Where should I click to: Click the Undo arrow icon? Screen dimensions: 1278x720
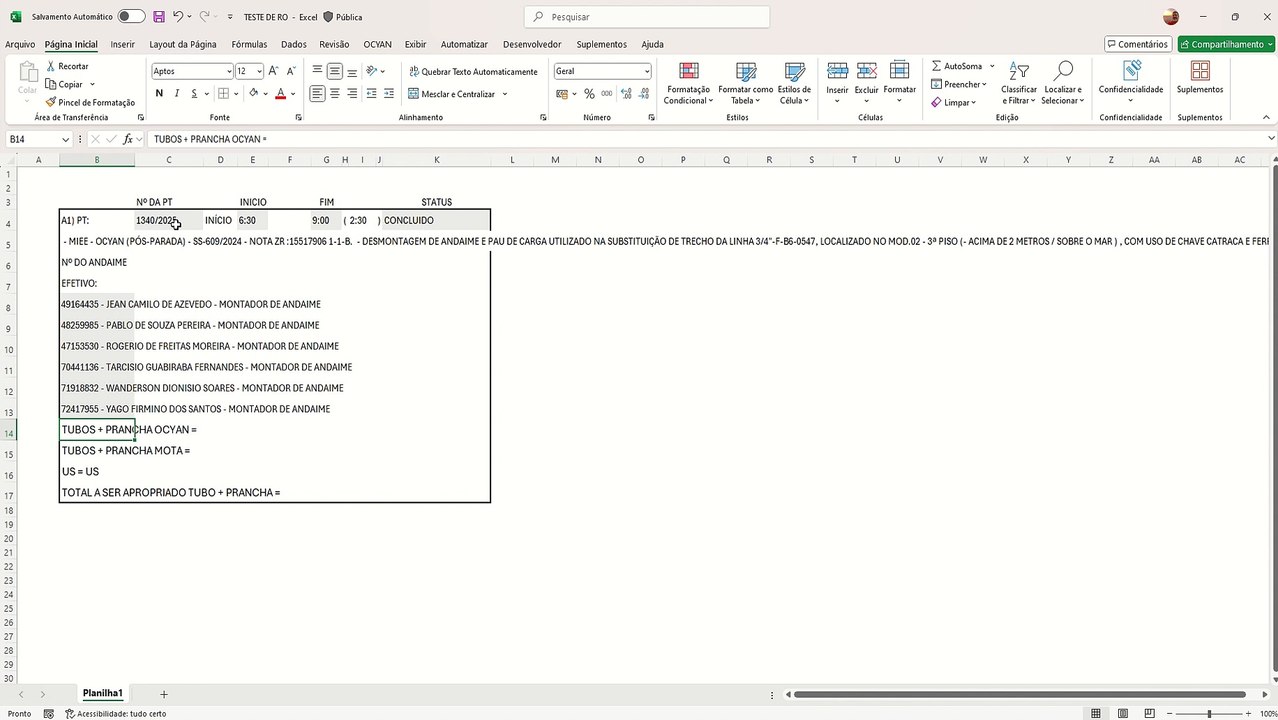(x=178, y=17)
